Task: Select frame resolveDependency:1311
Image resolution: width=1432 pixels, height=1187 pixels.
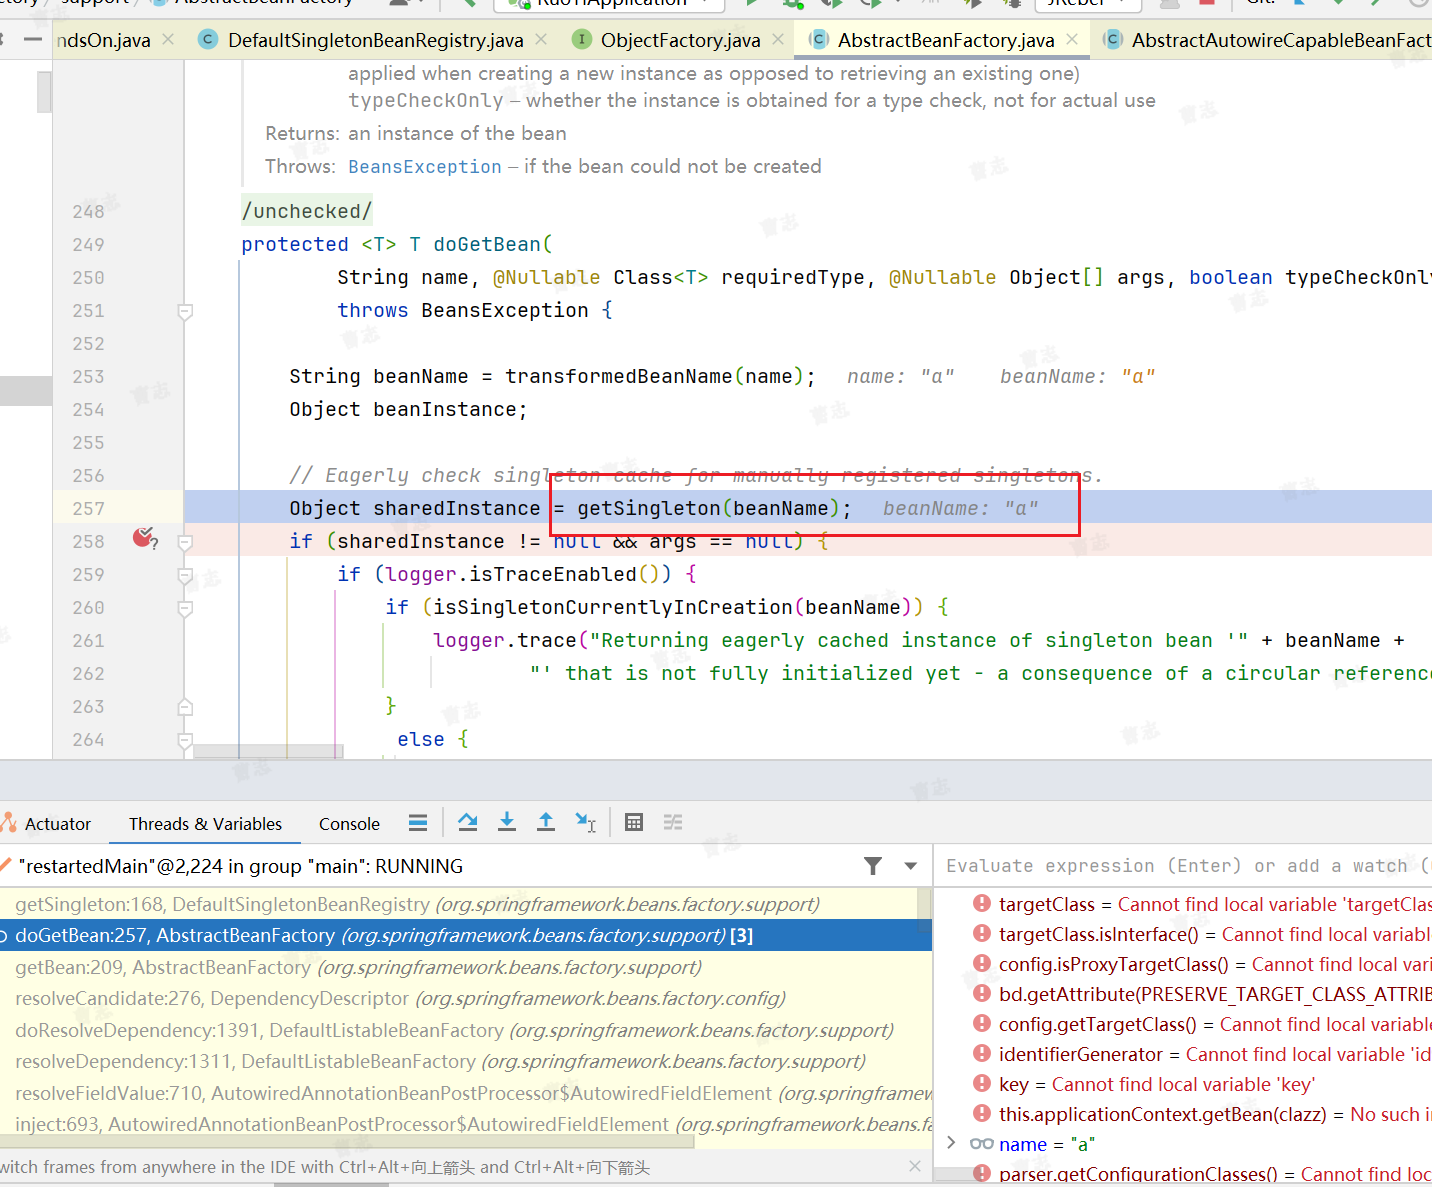Action: click(465, 1061)
